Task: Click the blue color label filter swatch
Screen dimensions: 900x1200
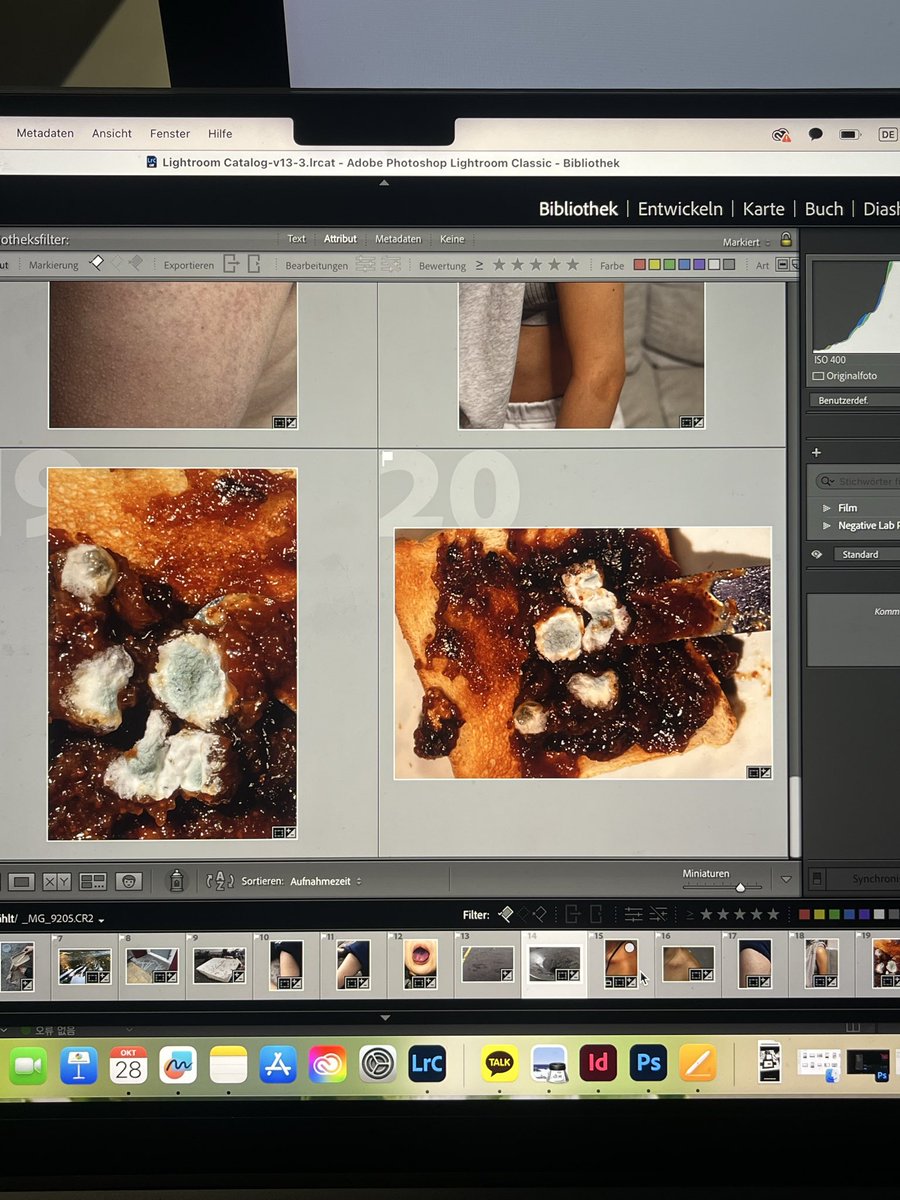Action: click(x=684, y=265)
